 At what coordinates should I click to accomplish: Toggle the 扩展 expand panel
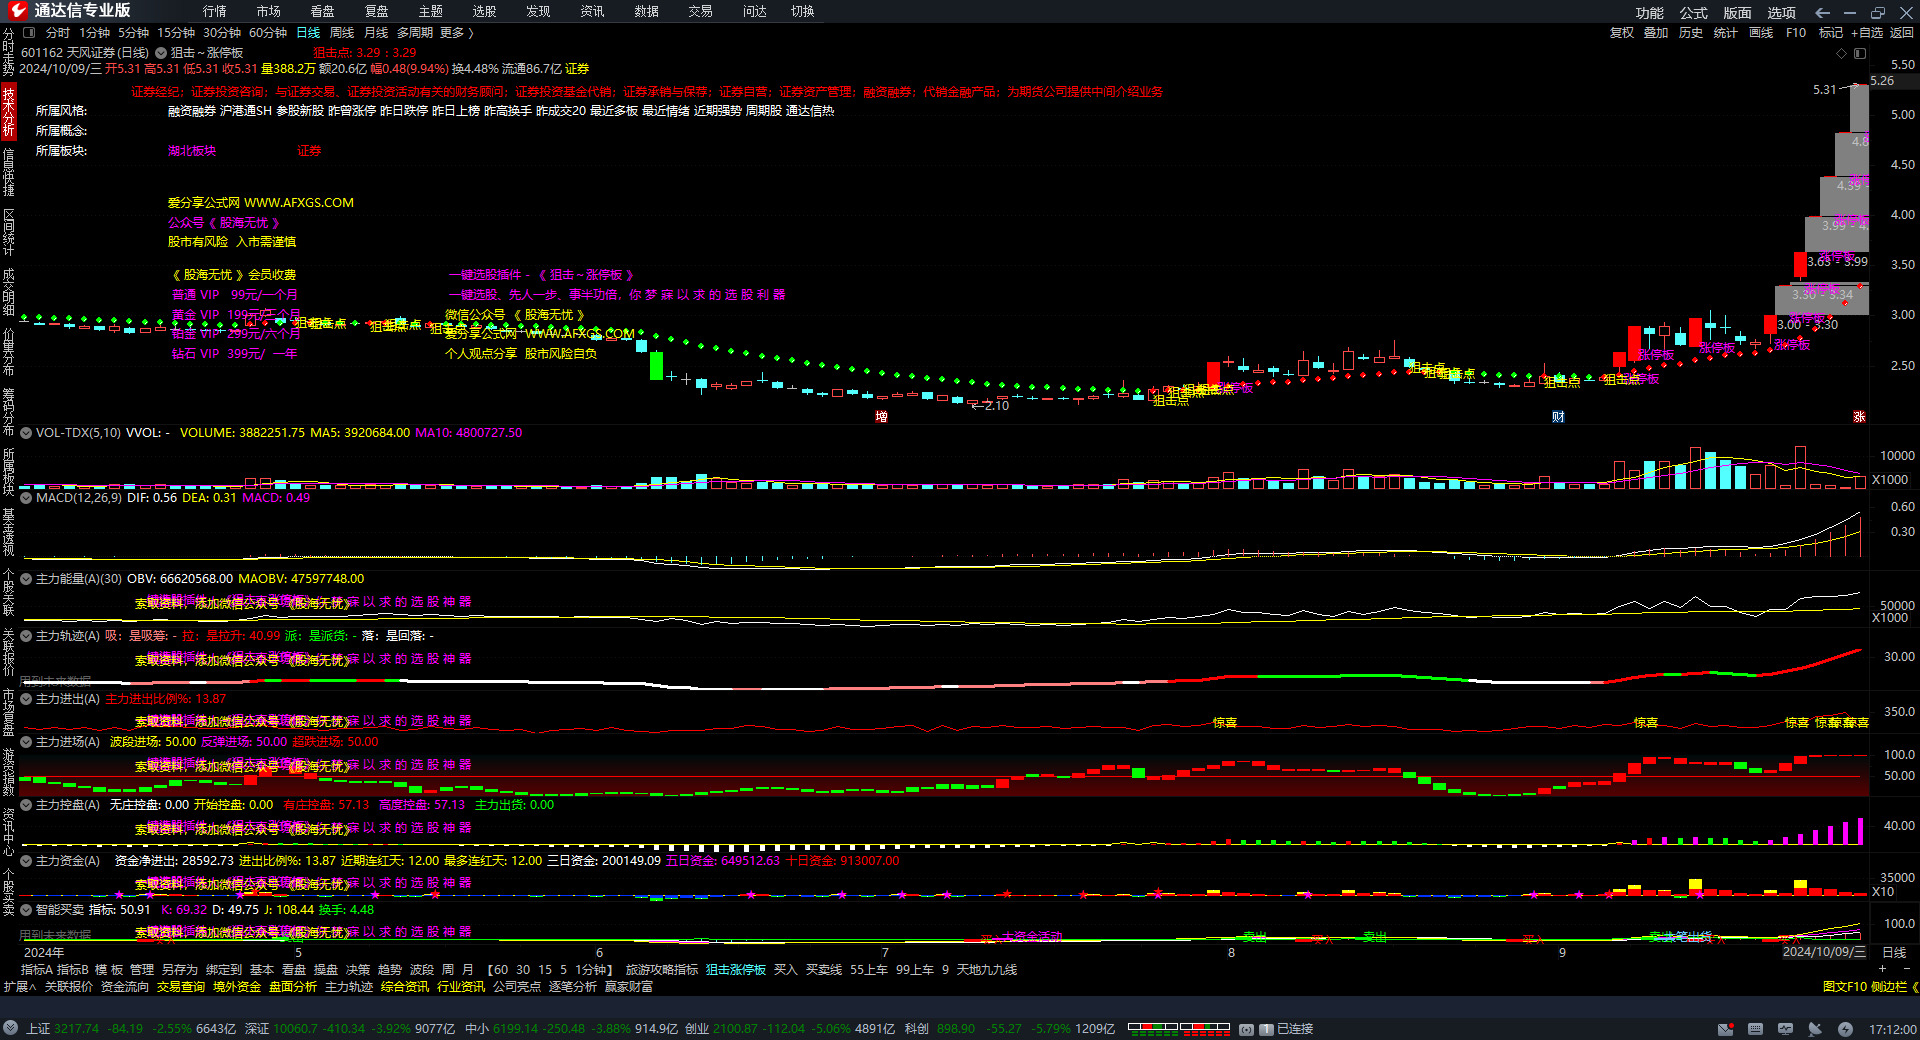[19, 987]
